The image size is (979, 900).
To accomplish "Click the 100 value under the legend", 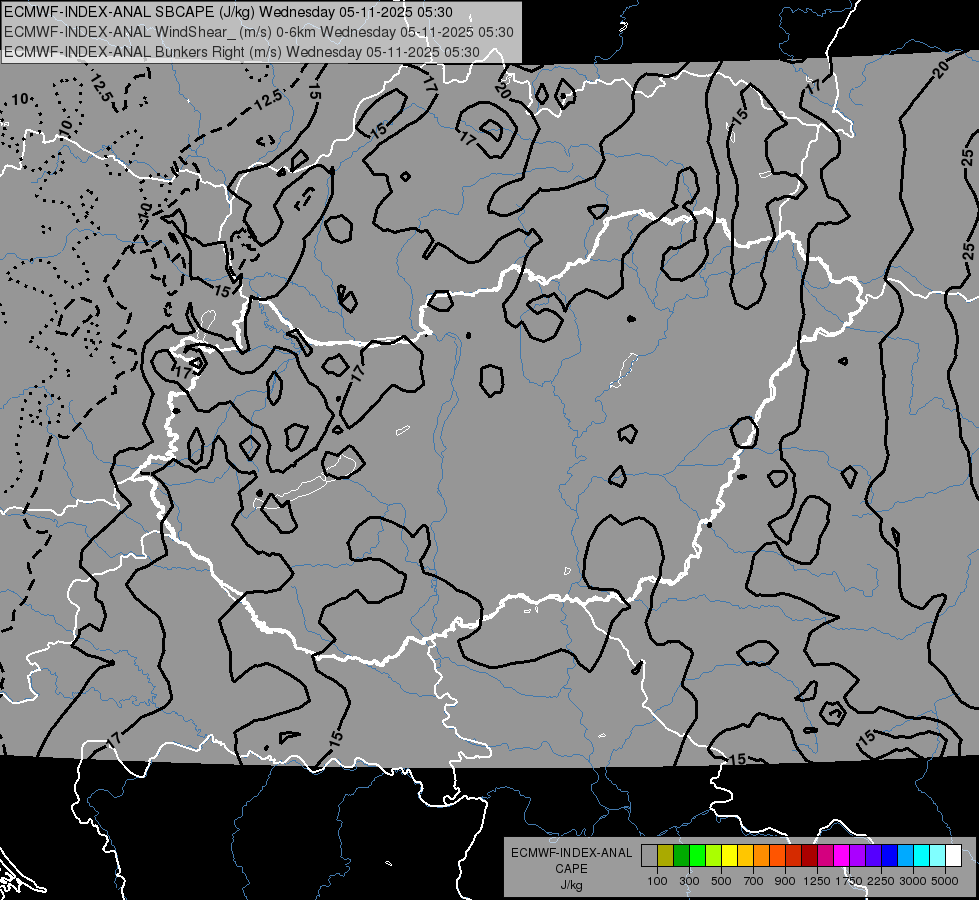I will (657, 881).
